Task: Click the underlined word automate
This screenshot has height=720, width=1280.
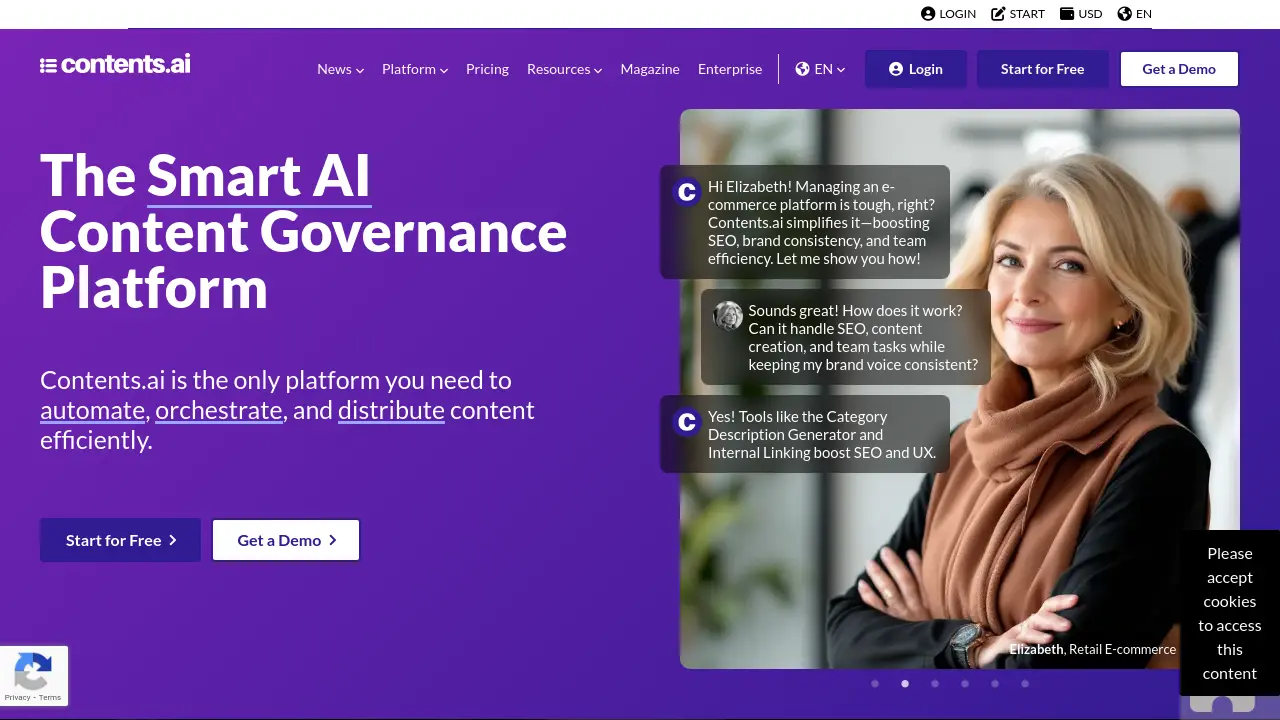Action: 93,410
